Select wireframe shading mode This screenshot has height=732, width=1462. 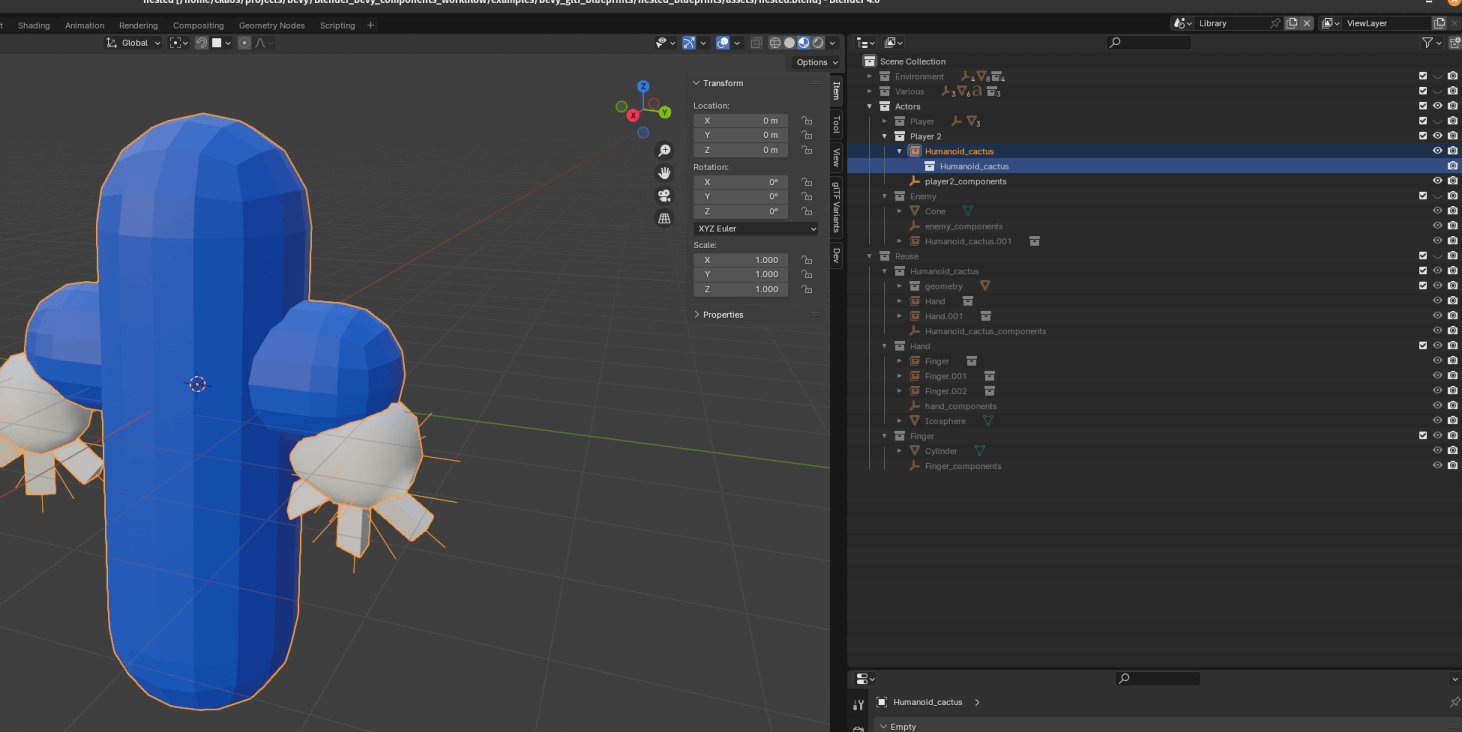pyautogui.click(x=775, y=43)
